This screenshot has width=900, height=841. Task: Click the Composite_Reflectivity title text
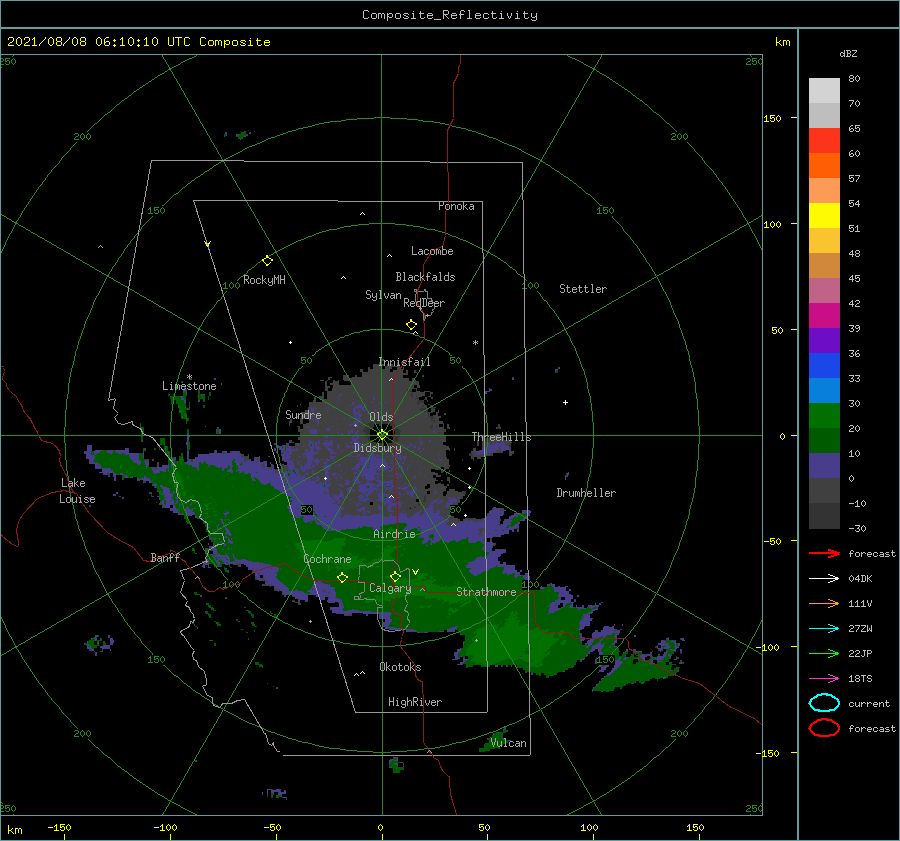(x=450, y=15)
